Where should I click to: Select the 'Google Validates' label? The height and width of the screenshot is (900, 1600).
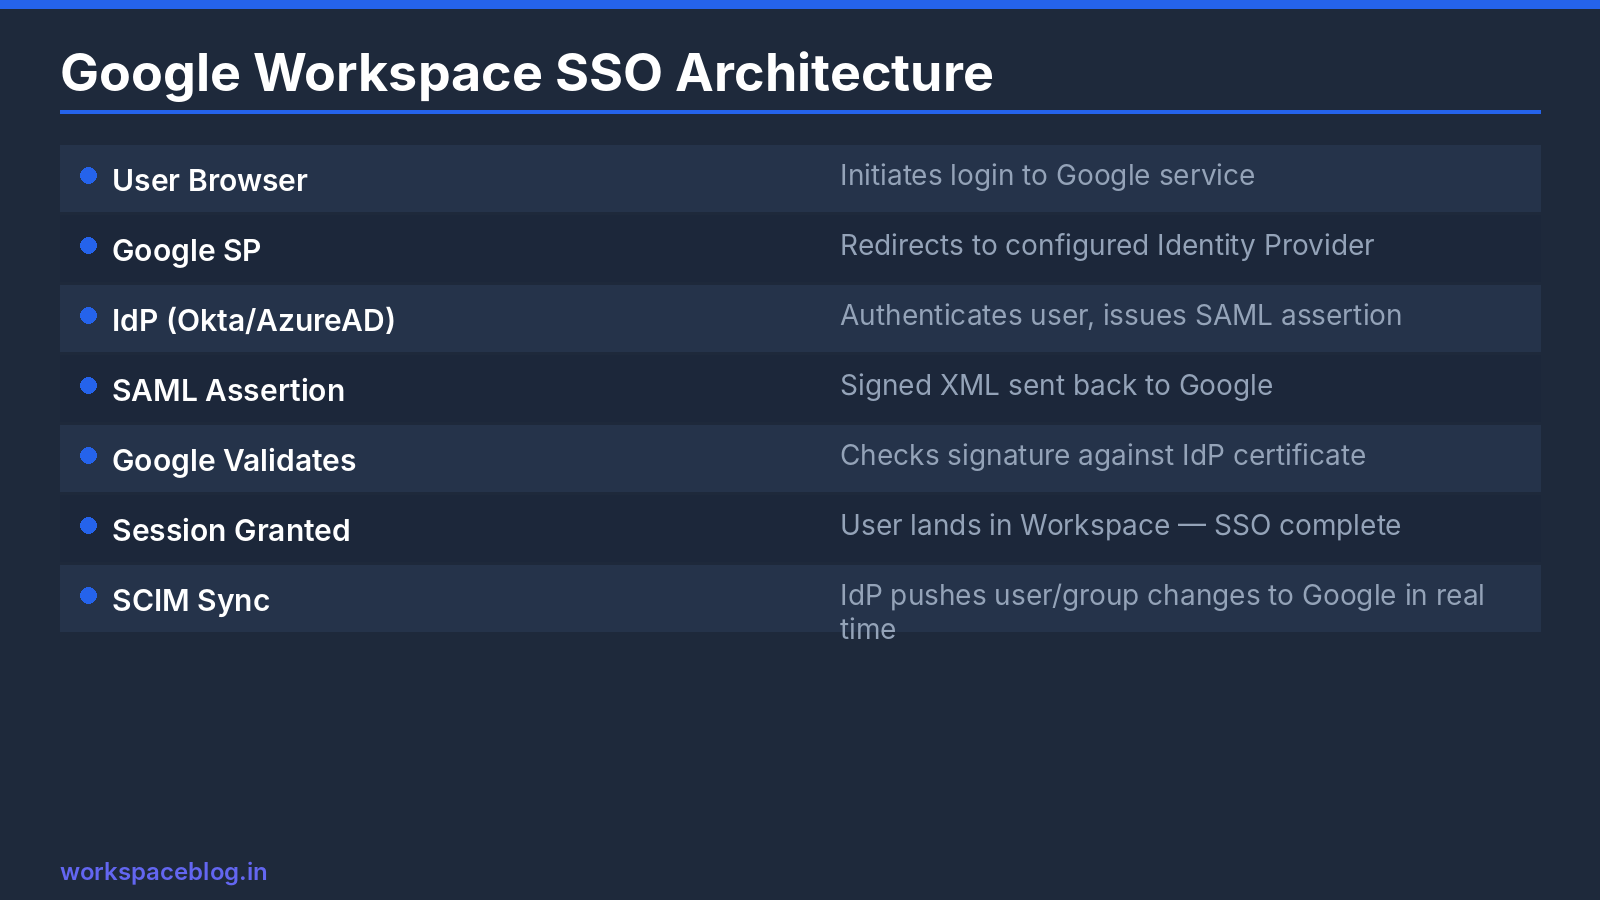(x=234, y=460)
